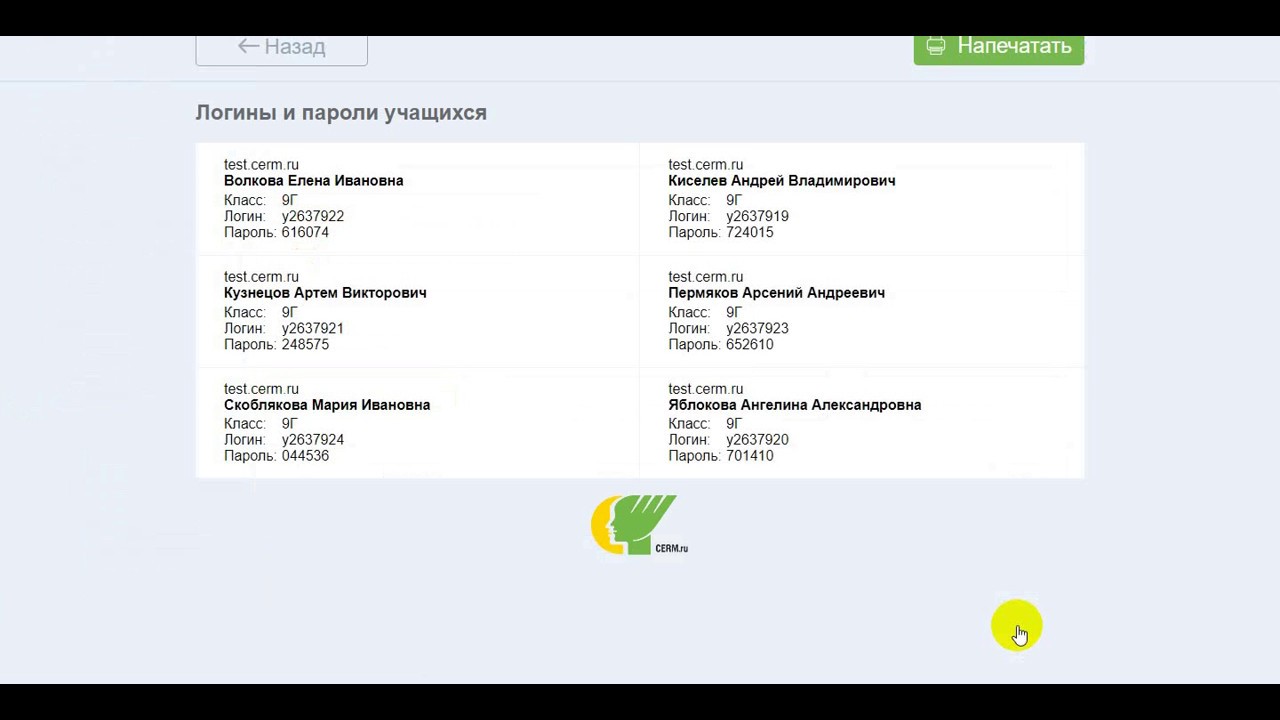Click password 616074

[x=305, y=232]
